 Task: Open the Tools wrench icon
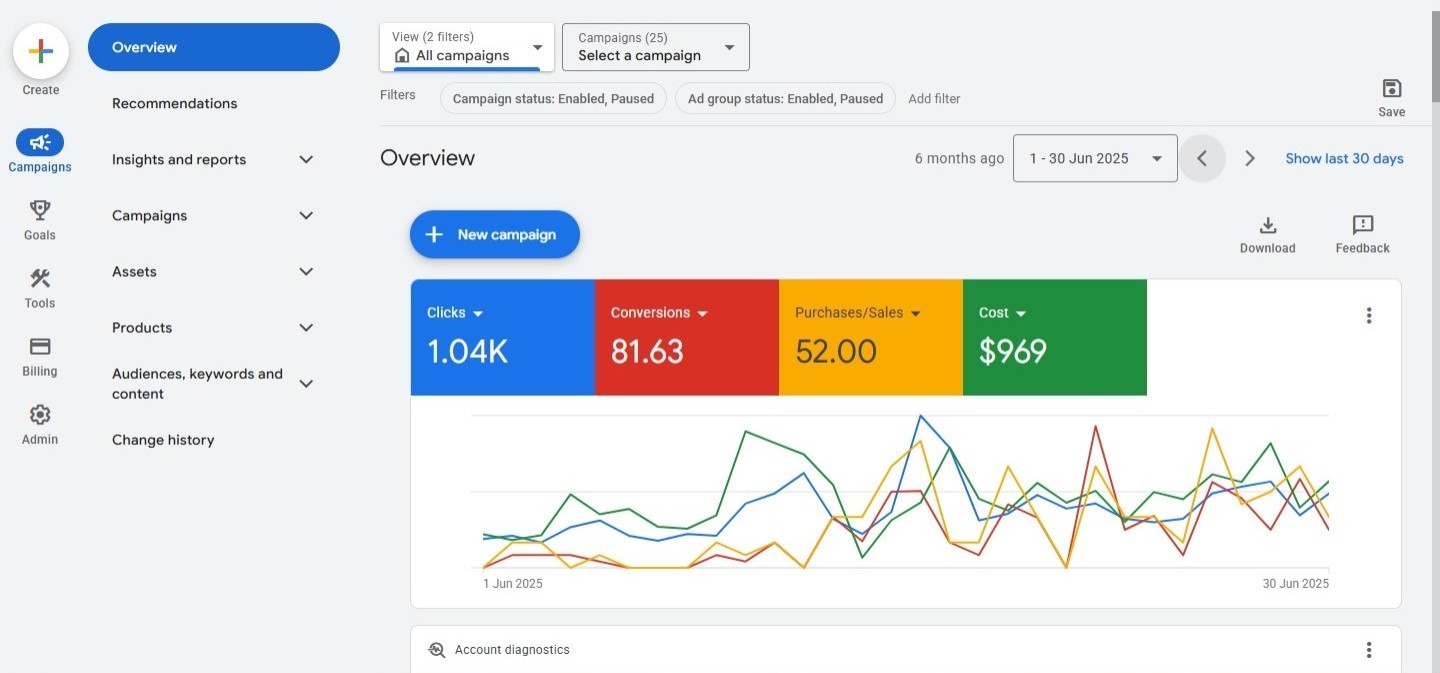(x=40, y=279)
